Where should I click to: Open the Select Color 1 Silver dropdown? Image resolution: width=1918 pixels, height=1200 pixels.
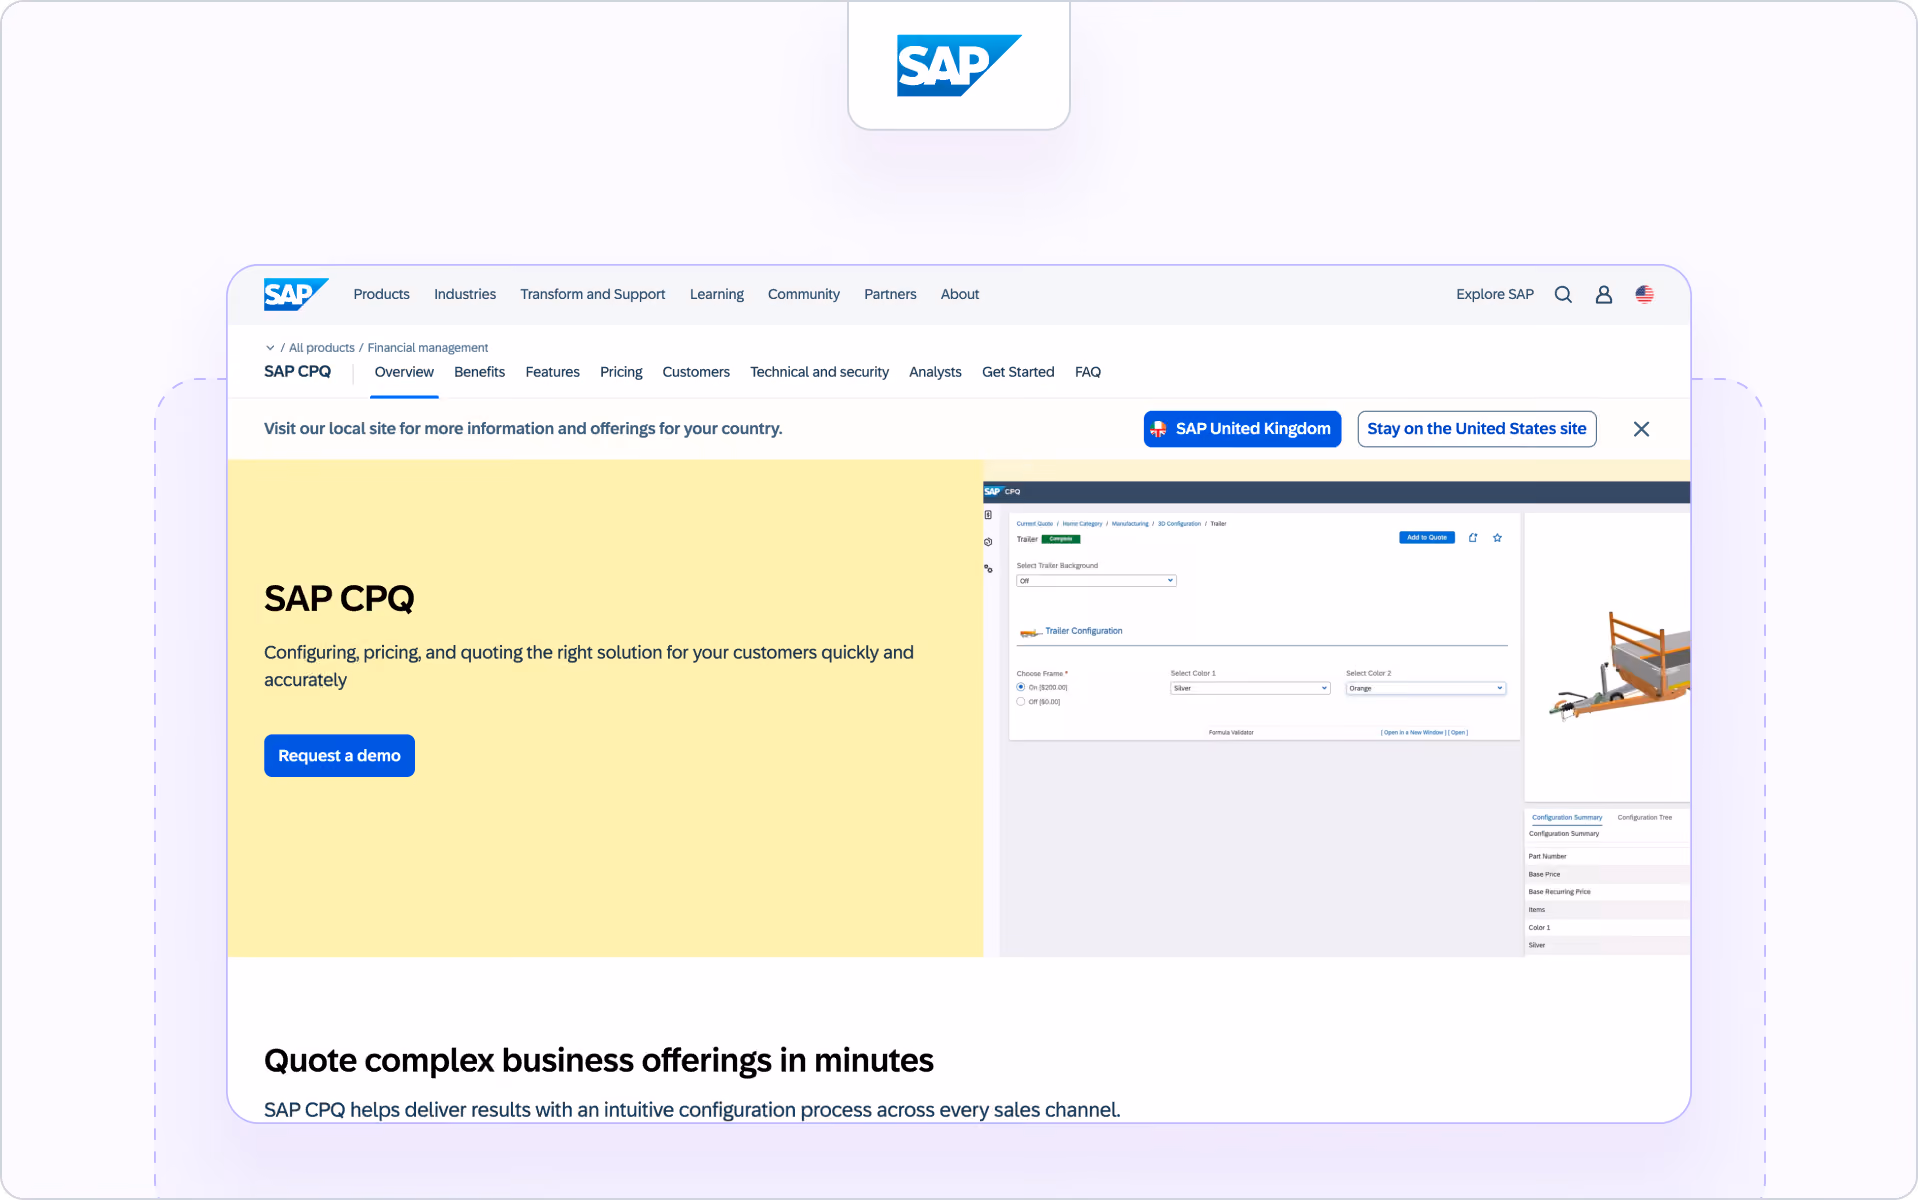pyautogui.click(x=1250, y=688)
